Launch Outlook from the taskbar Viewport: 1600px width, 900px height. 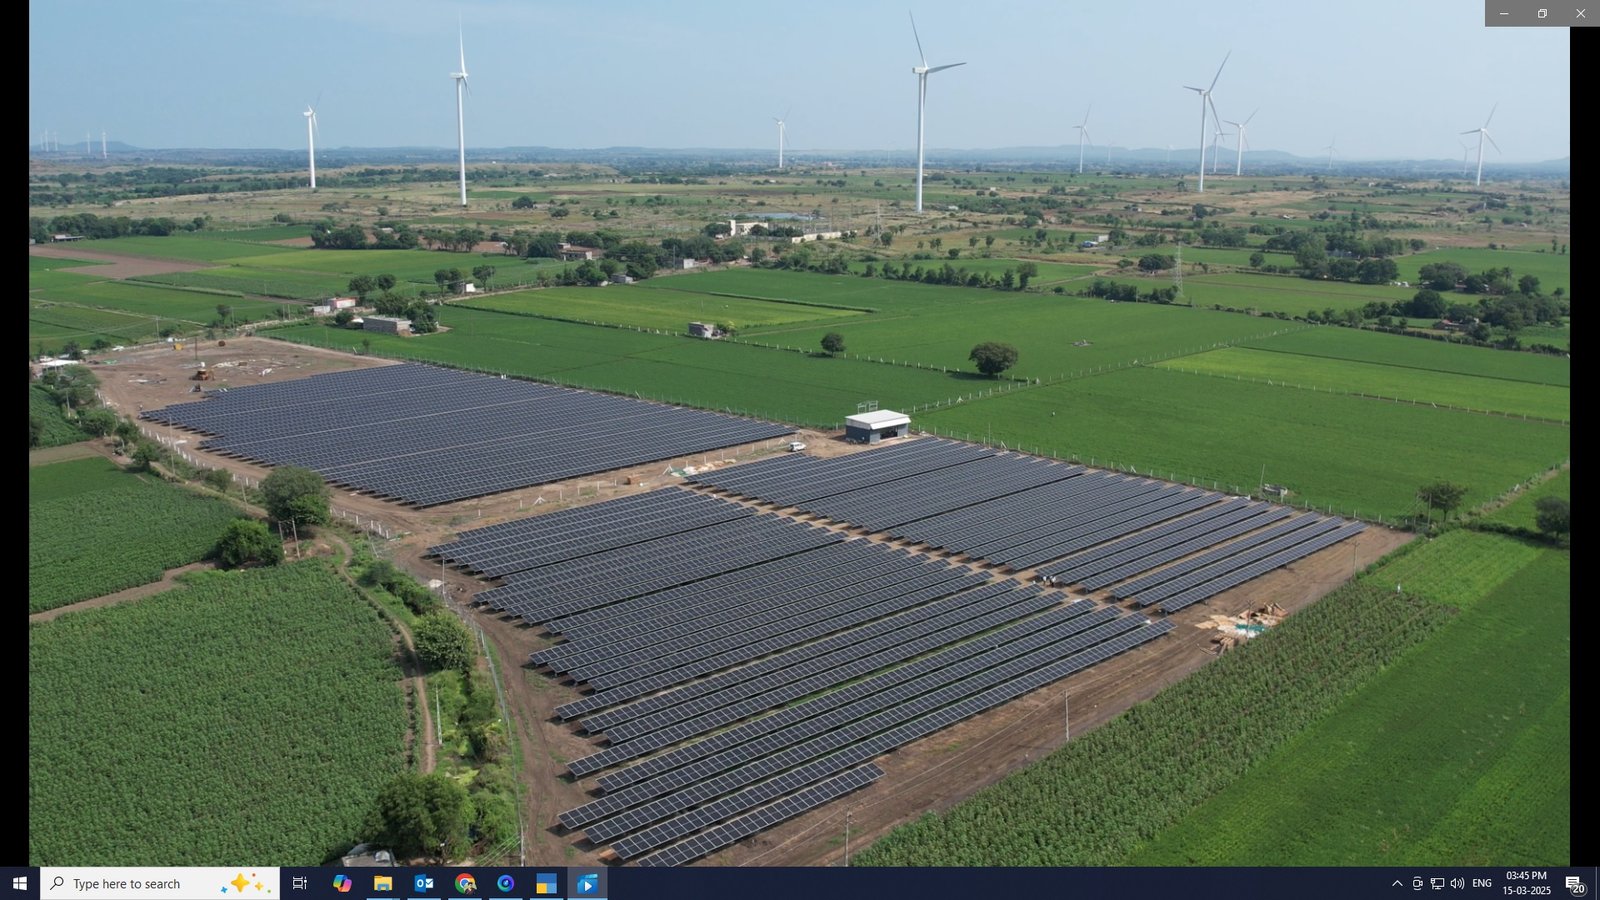click(425, 883)
